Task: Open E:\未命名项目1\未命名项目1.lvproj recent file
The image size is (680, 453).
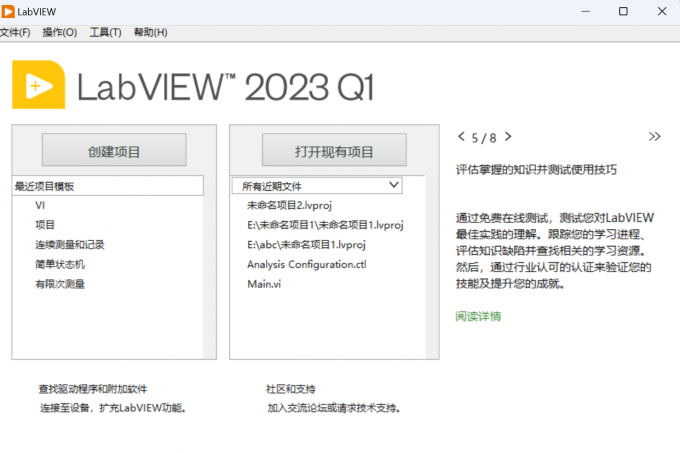Action: tap(325, 225)
